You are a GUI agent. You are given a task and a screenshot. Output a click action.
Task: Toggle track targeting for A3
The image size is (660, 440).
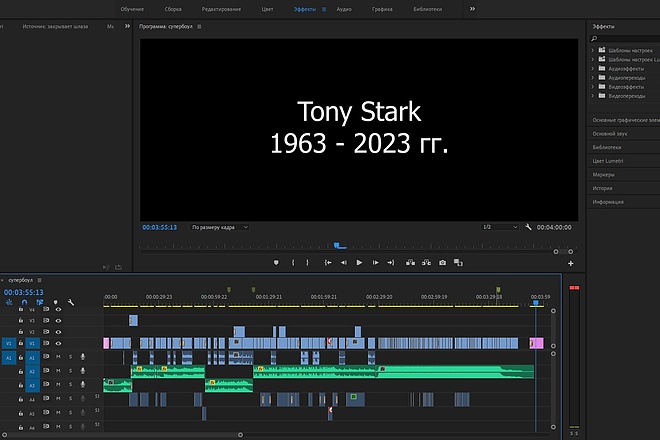(32, 385)
